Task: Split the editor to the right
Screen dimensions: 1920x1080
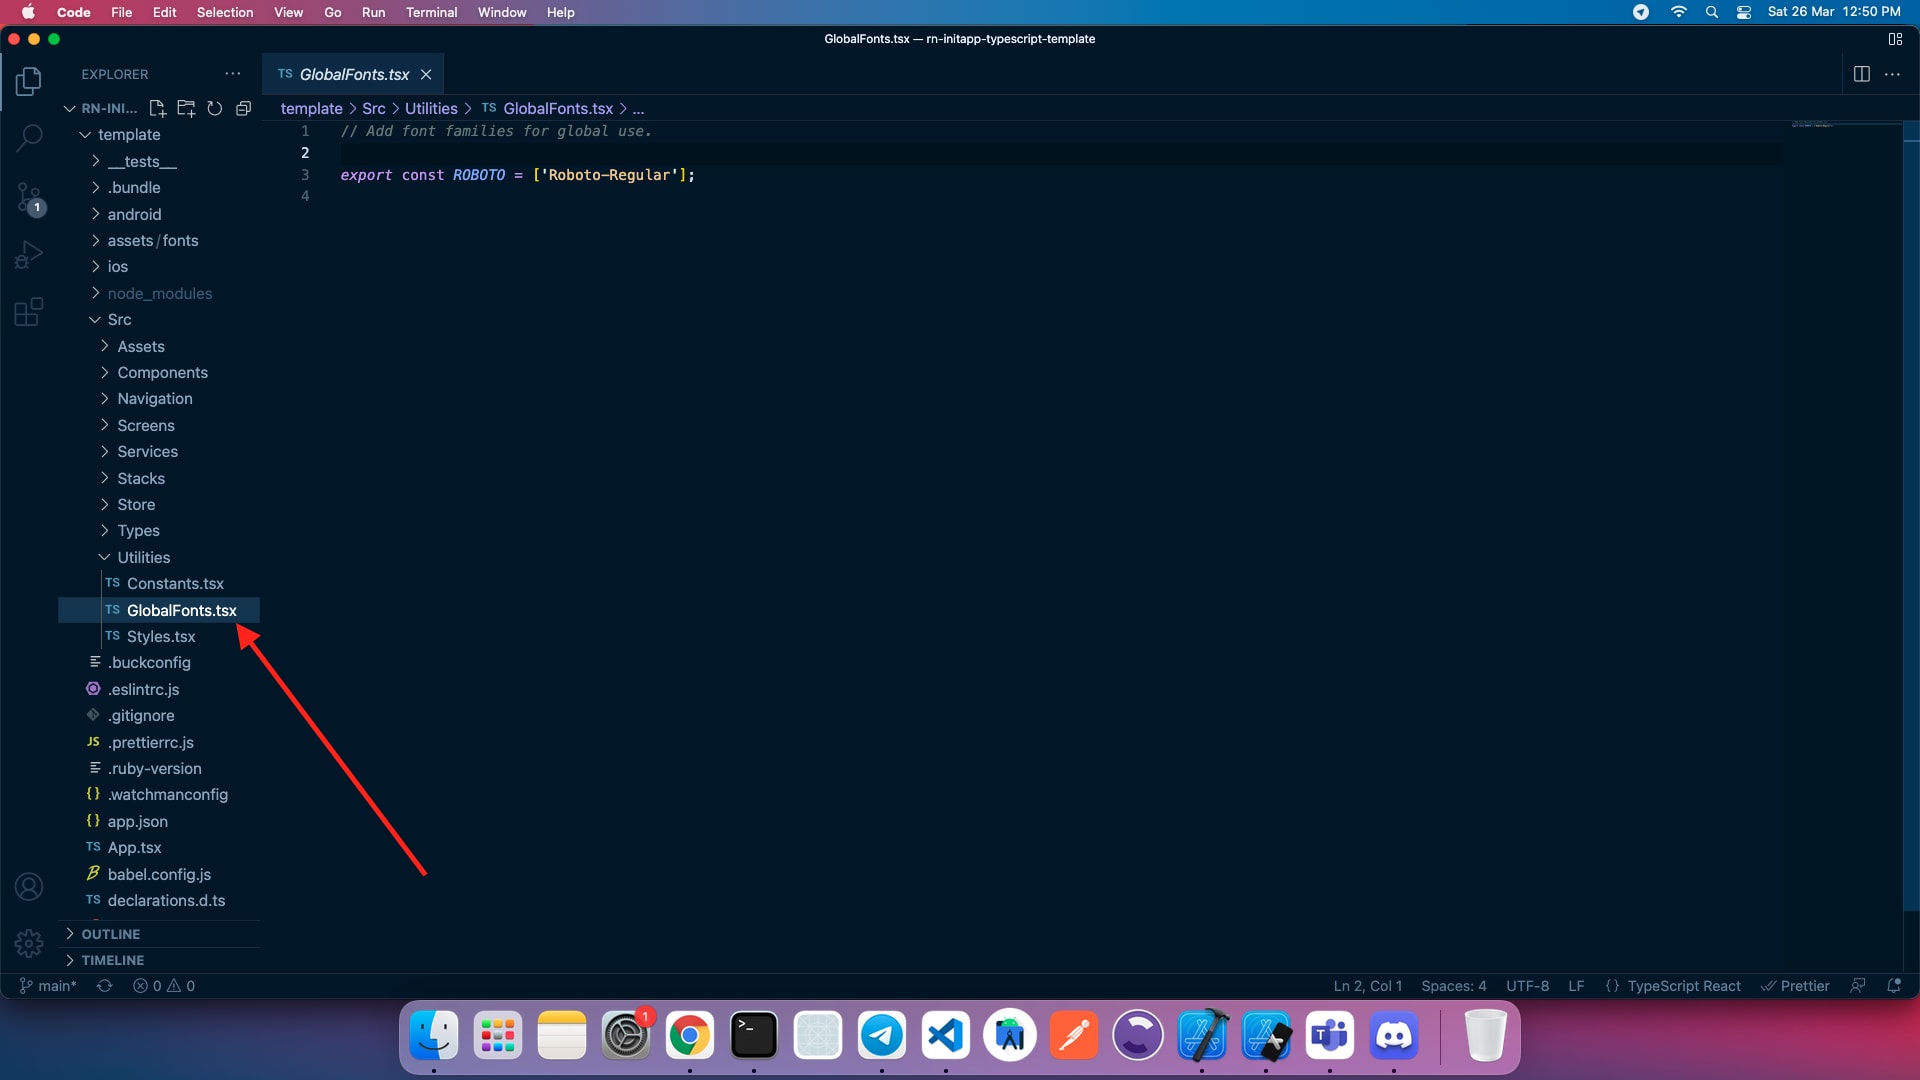Action: pos(1861,74)
